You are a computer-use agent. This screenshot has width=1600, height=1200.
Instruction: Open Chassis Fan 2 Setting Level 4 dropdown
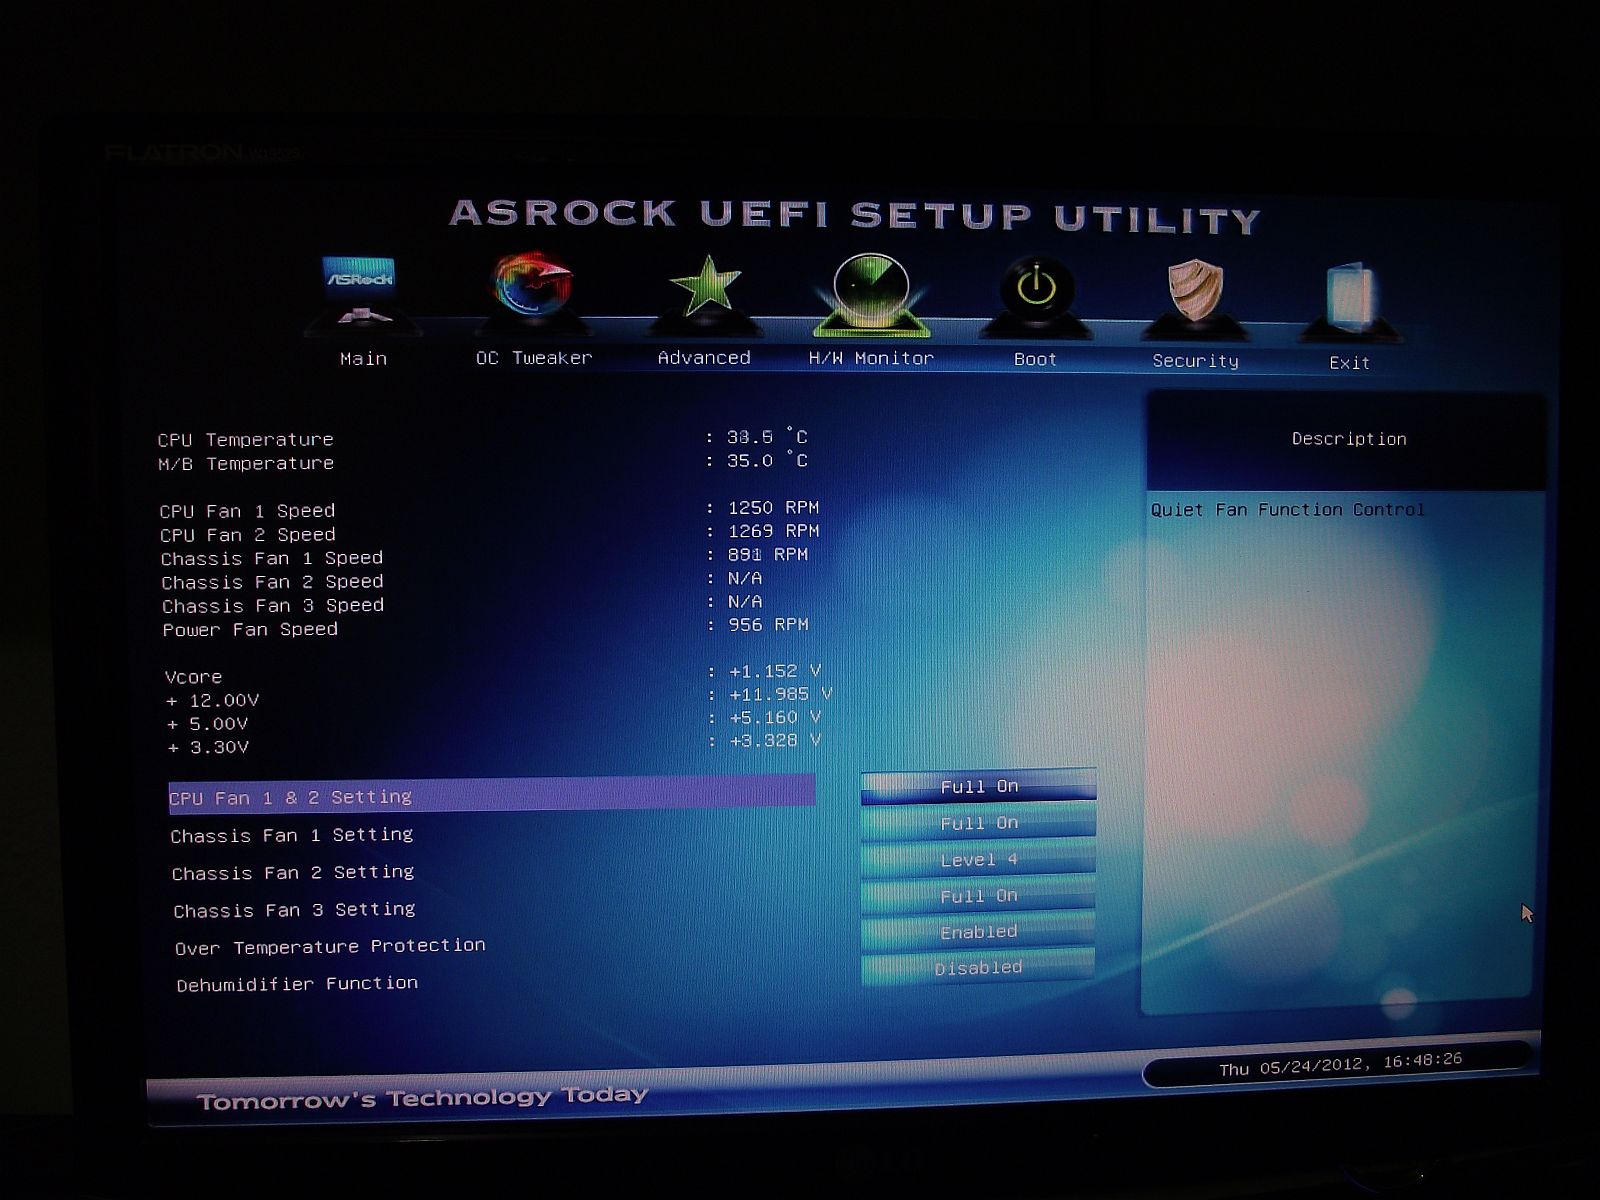pos(979,860)
